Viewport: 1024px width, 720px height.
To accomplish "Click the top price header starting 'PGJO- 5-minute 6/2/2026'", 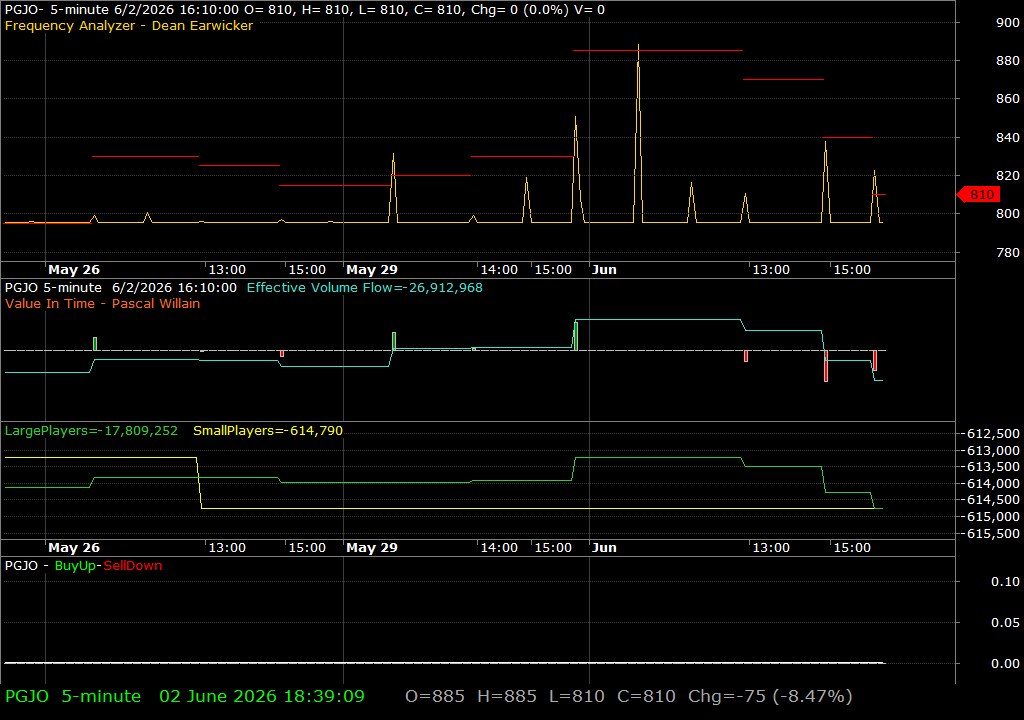I will click(x=304, y=10).
